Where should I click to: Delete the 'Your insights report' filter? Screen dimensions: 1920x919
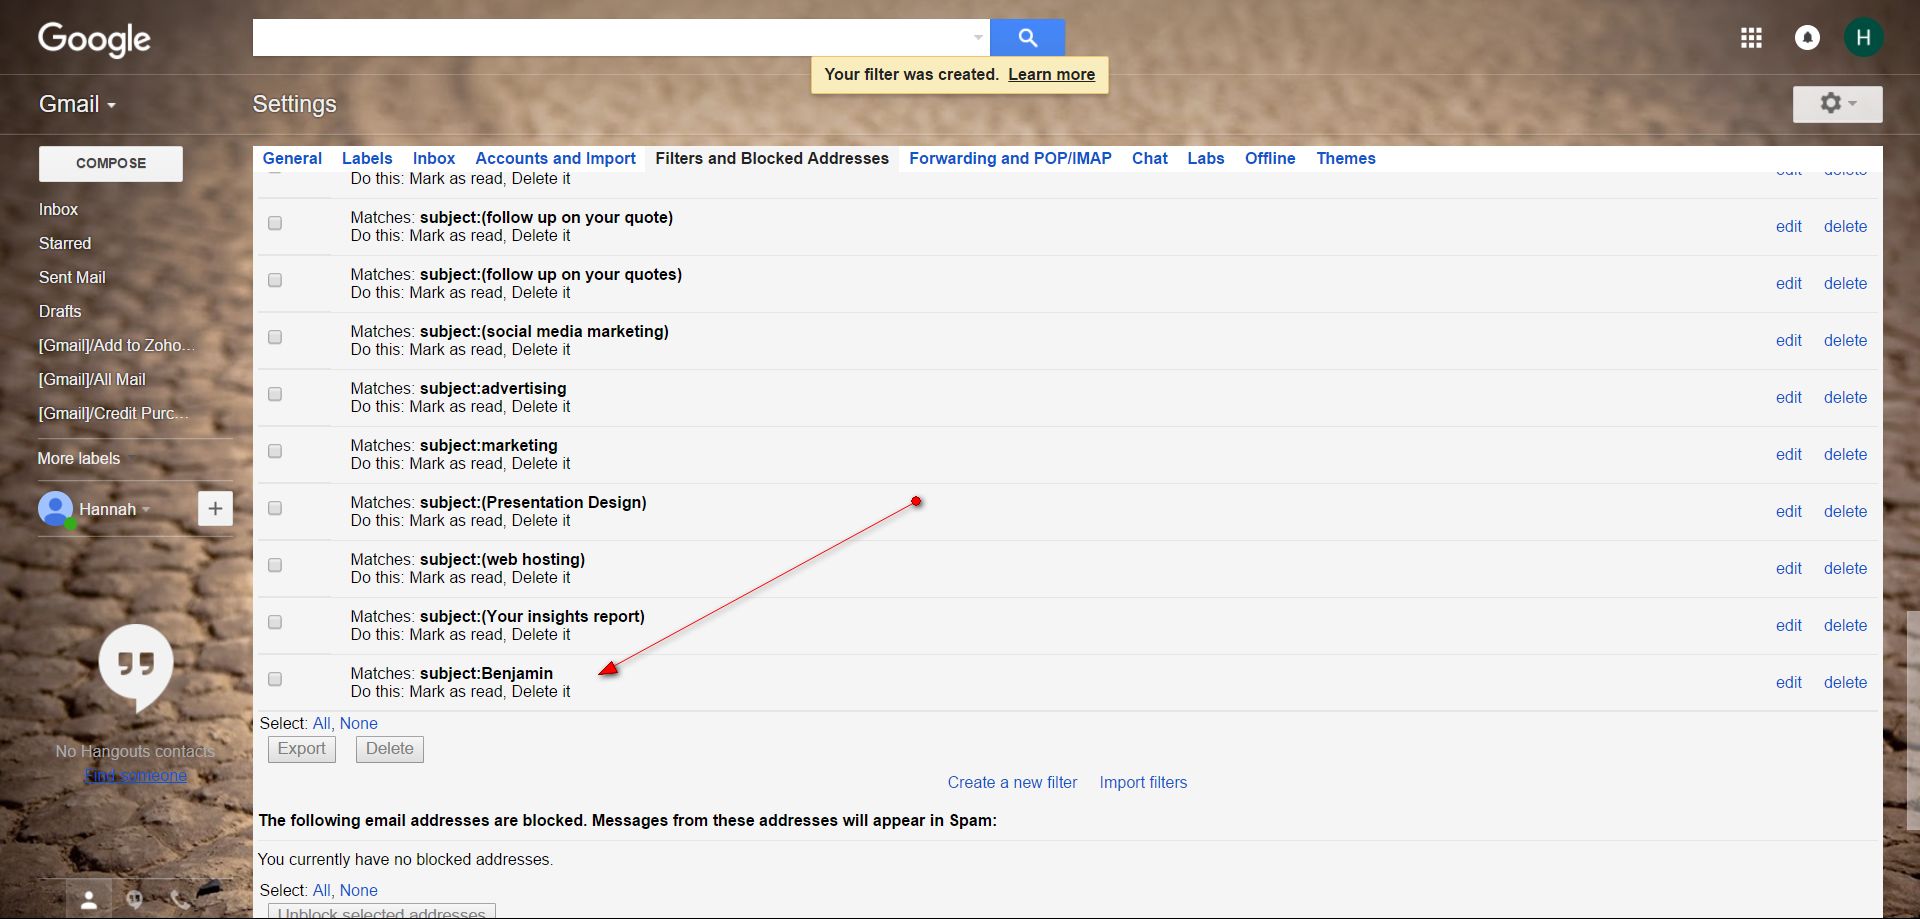point(1845,625)
